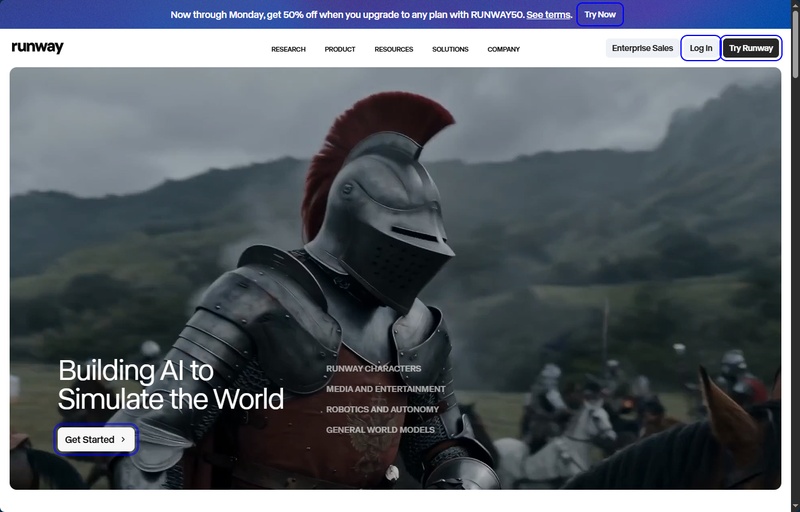Click the Enterprise Sales button
Screen dimensions: 800x512
point(642,48)
